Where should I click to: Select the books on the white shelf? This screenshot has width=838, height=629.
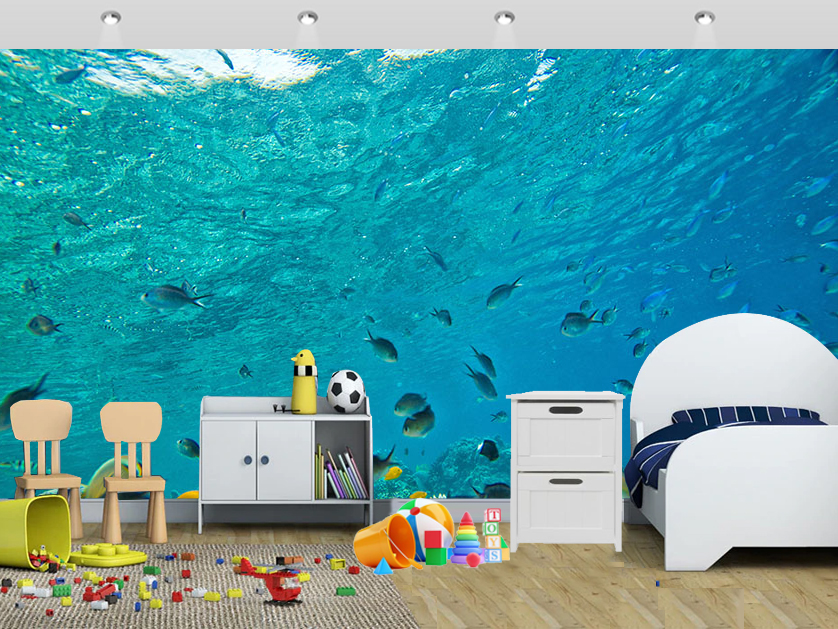(x=339, y=475)
